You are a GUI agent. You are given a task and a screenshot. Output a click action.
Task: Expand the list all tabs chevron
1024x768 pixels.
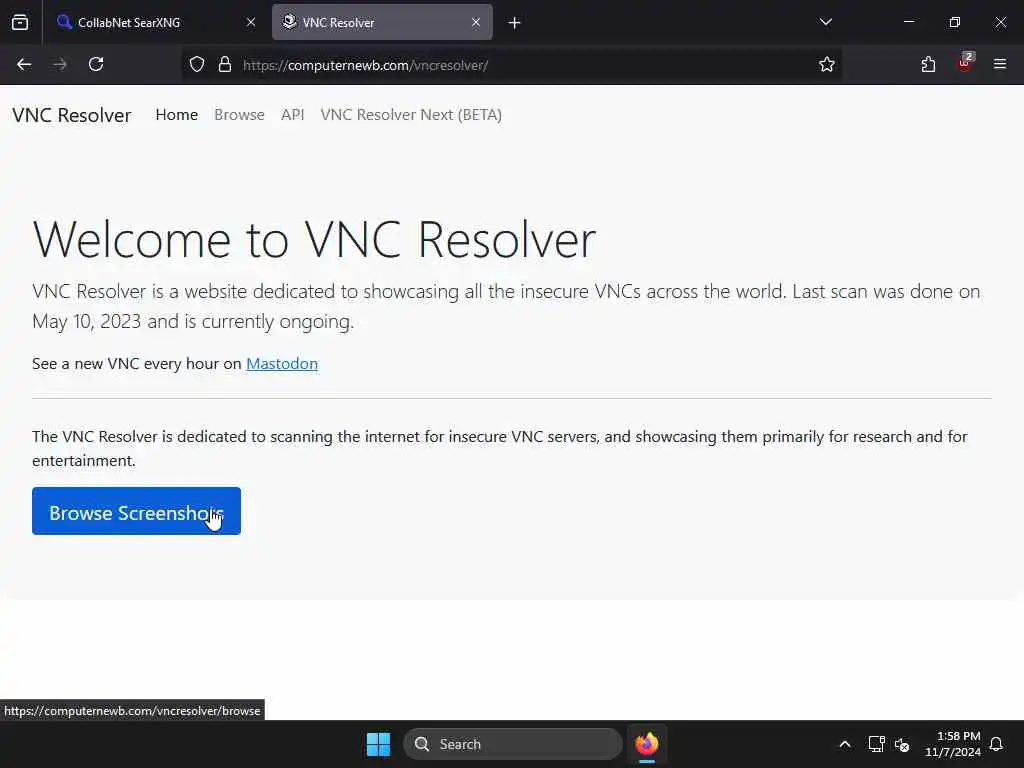coord(826,22)
